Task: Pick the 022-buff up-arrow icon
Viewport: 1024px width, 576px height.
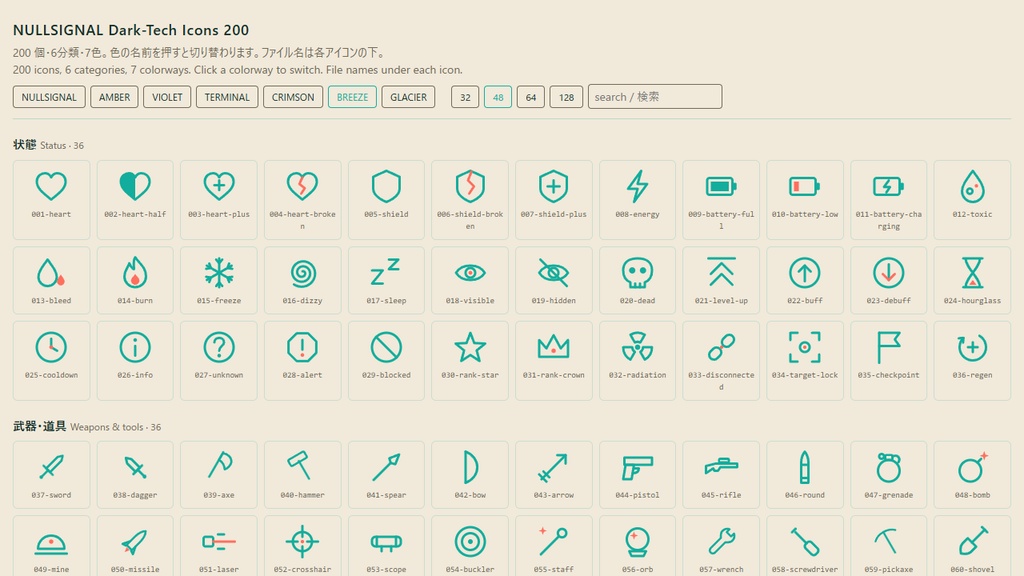Action: tap(805, 273)
